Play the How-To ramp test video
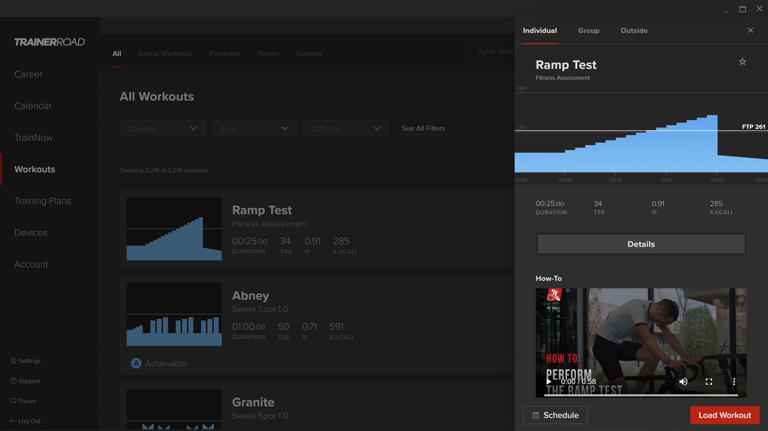 tap(549, 382)
